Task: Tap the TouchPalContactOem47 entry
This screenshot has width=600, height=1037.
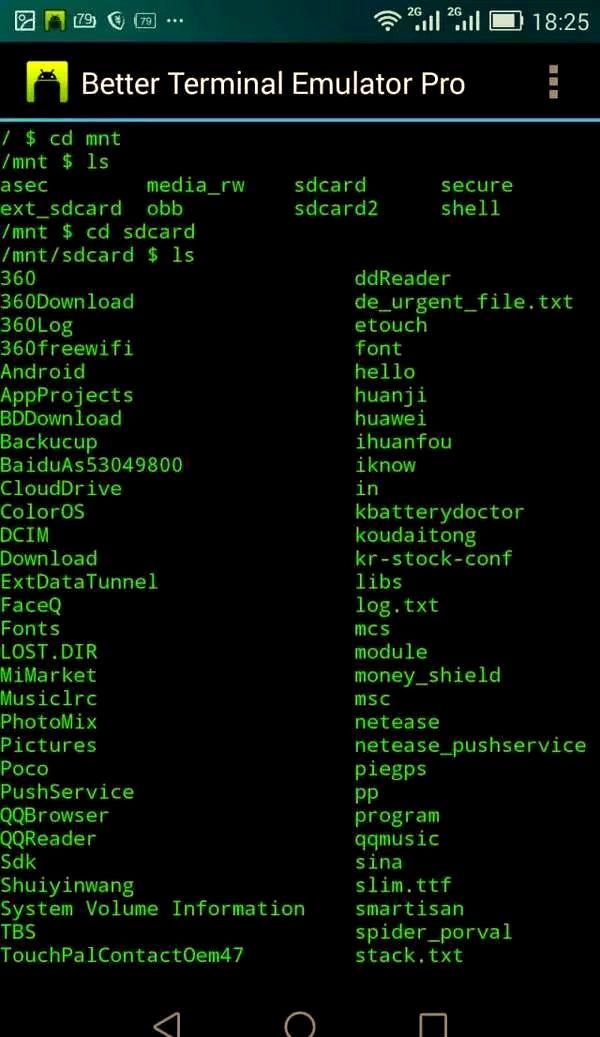Action: (x=122, y=955)
